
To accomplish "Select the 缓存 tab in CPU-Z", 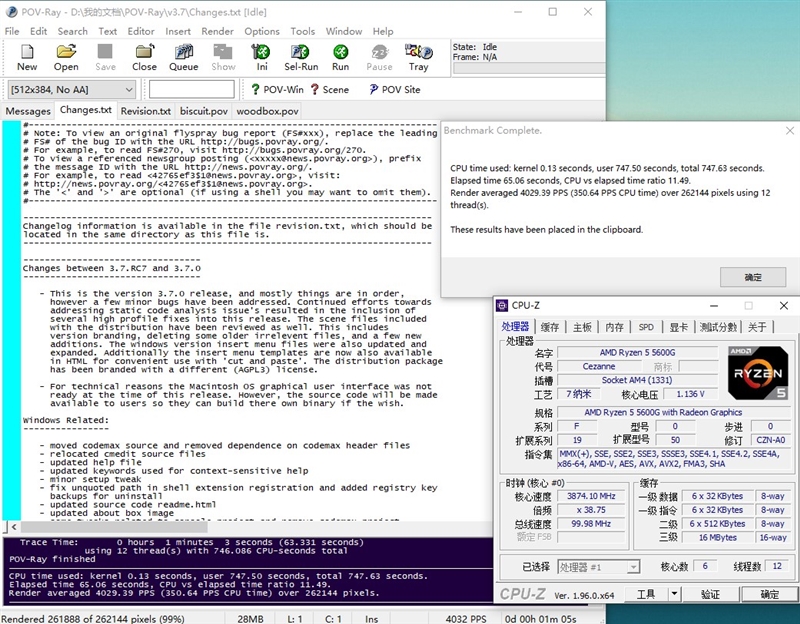I will 549,327.
